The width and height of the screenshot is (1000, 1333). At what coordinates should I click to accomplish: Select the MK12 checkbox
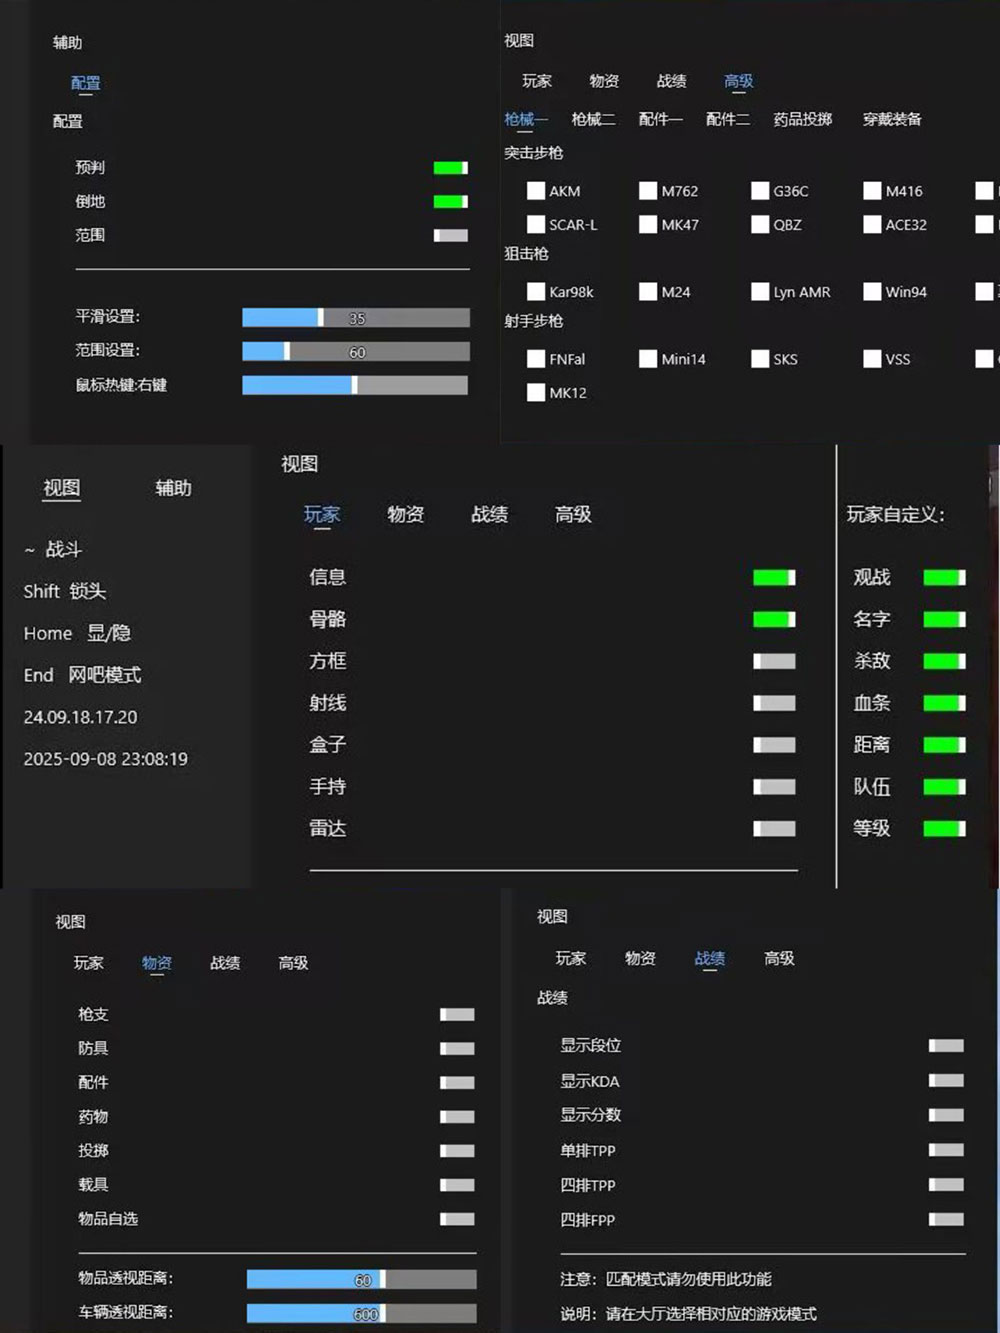pyautogui.click(x=537, y=393)
